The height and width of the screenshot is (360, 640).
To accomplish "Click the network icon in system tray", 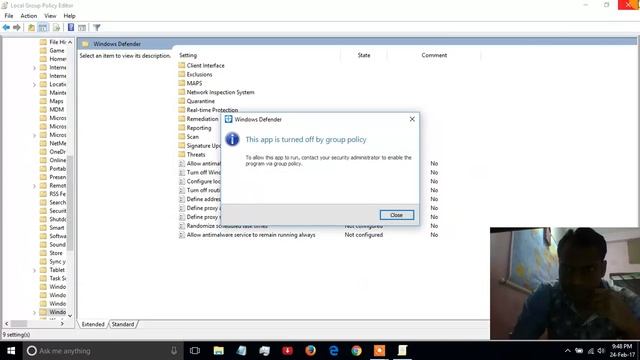I will tap(591, 351).
